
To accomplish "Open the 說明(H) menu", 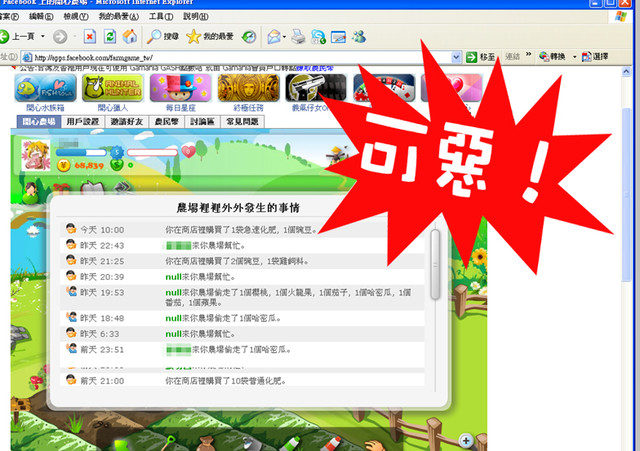I will coord(196,17).
